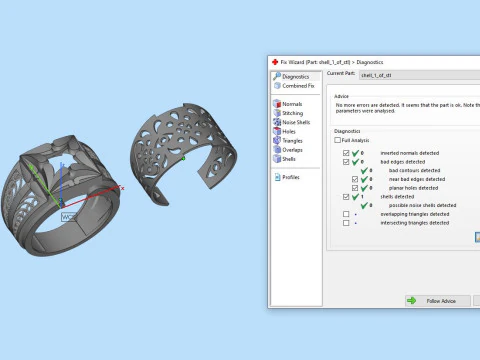Image resolution: width=480 pixels, height=360 pixels.
Task: Click the red X axis label
Action: click(123, 189)
